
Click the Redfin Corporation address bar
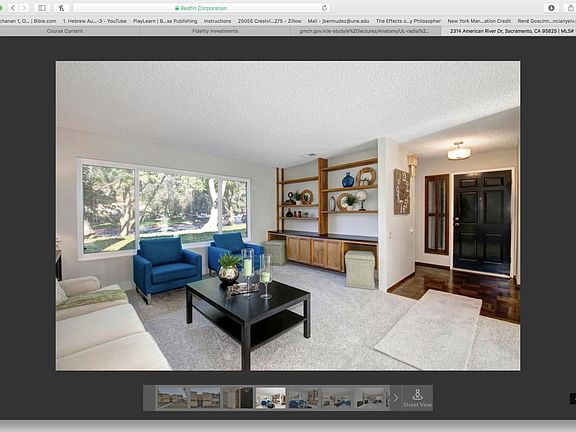coord(201,8)
